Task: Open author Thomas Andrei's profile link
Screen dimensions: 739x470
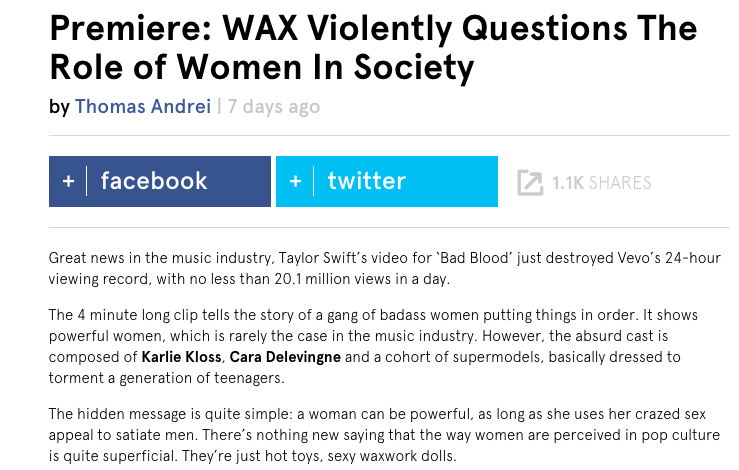Action: coord(143,107)
